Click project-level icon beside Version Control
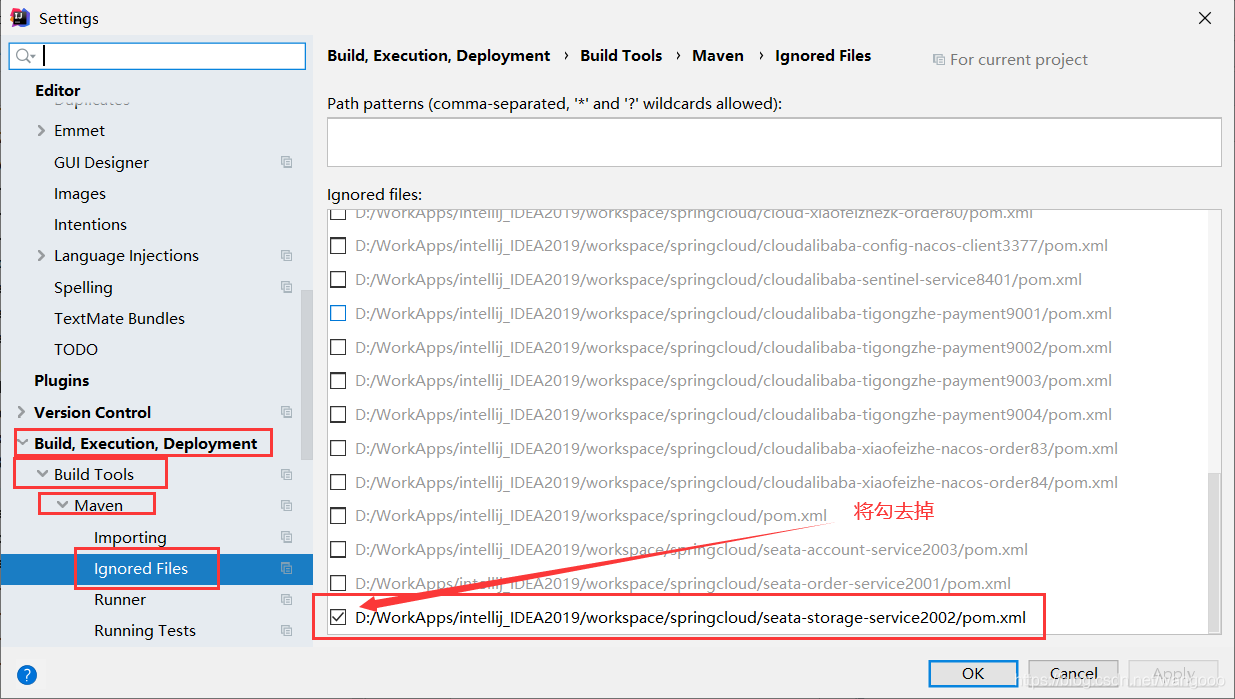This screenshot has height=699, width=1235. coord(287,412)
